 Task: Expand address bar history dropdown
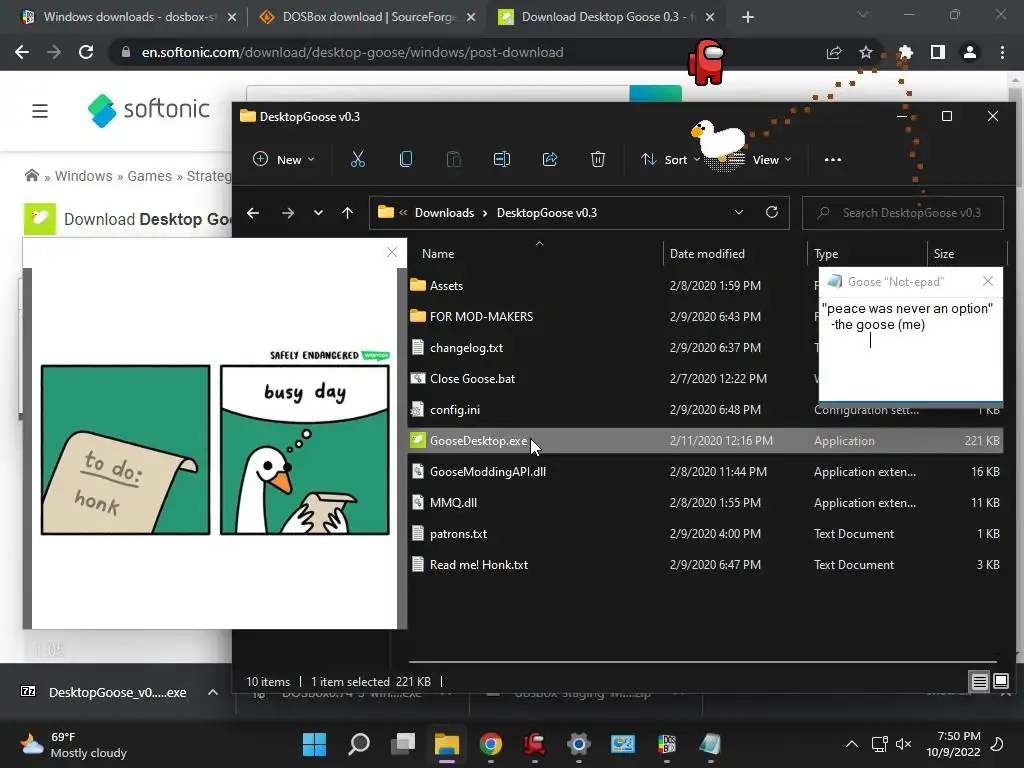point(739,212)
